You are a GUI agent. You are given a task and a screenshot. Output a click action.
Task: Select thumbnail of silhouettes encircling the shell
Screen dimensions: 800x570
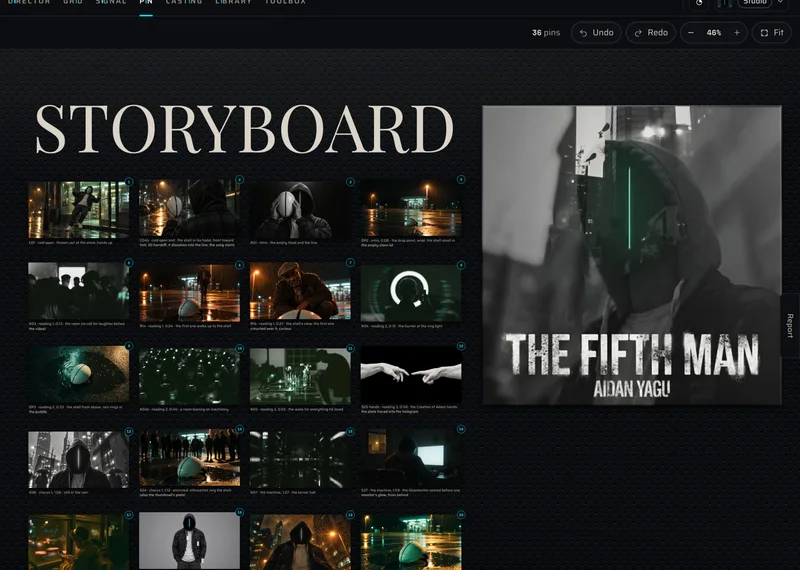(x=189, y=458)
